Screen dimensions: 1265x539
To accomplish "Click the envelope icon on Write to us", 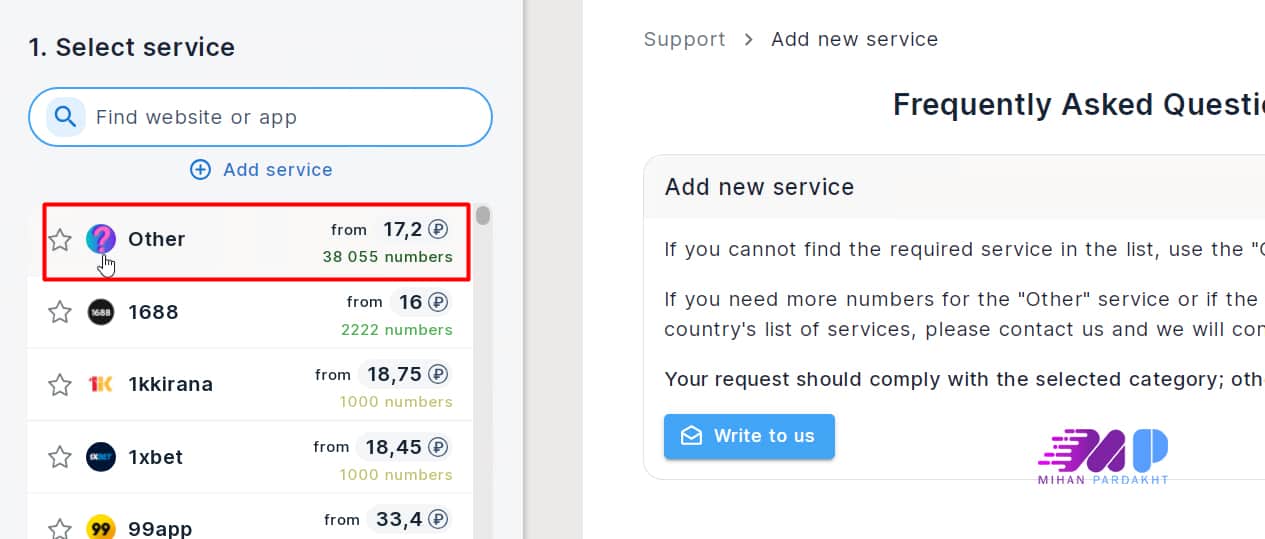I will [x=691, y=436].
